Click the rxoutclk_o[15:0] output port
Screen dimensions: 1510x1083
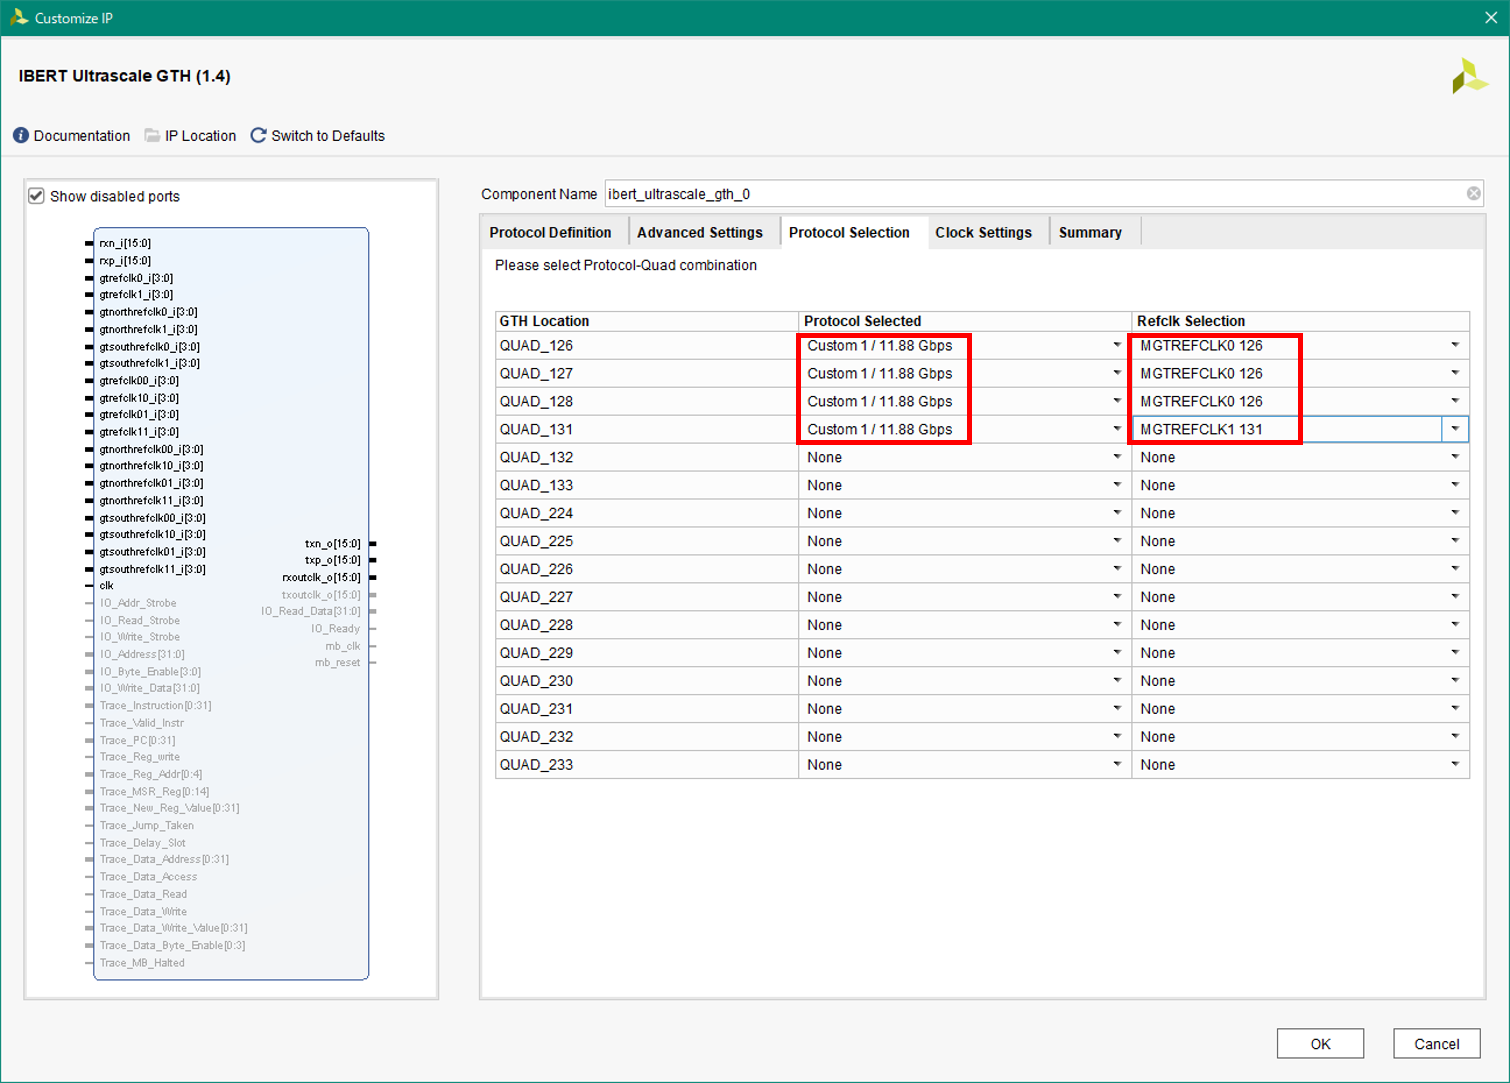[321, 578]
